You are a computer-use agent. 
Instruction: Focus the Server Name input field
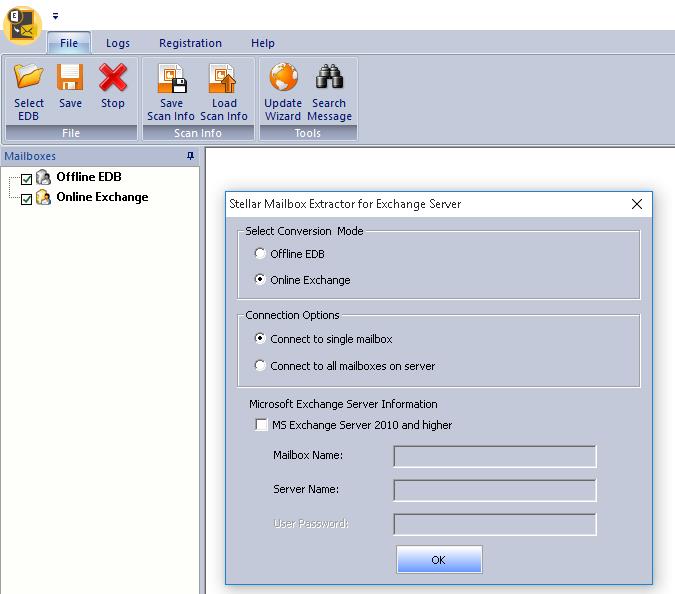[495, 490]
